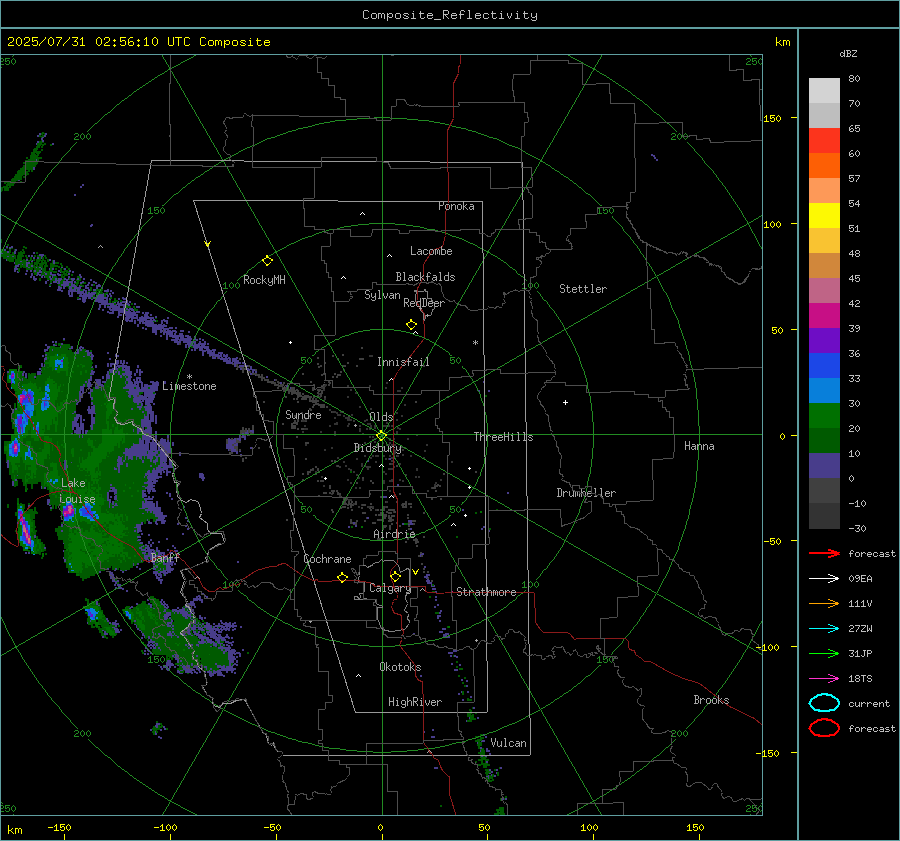Click the HighRiver city label
This screenshot has width=900, height=841.
tap(415, 702)
